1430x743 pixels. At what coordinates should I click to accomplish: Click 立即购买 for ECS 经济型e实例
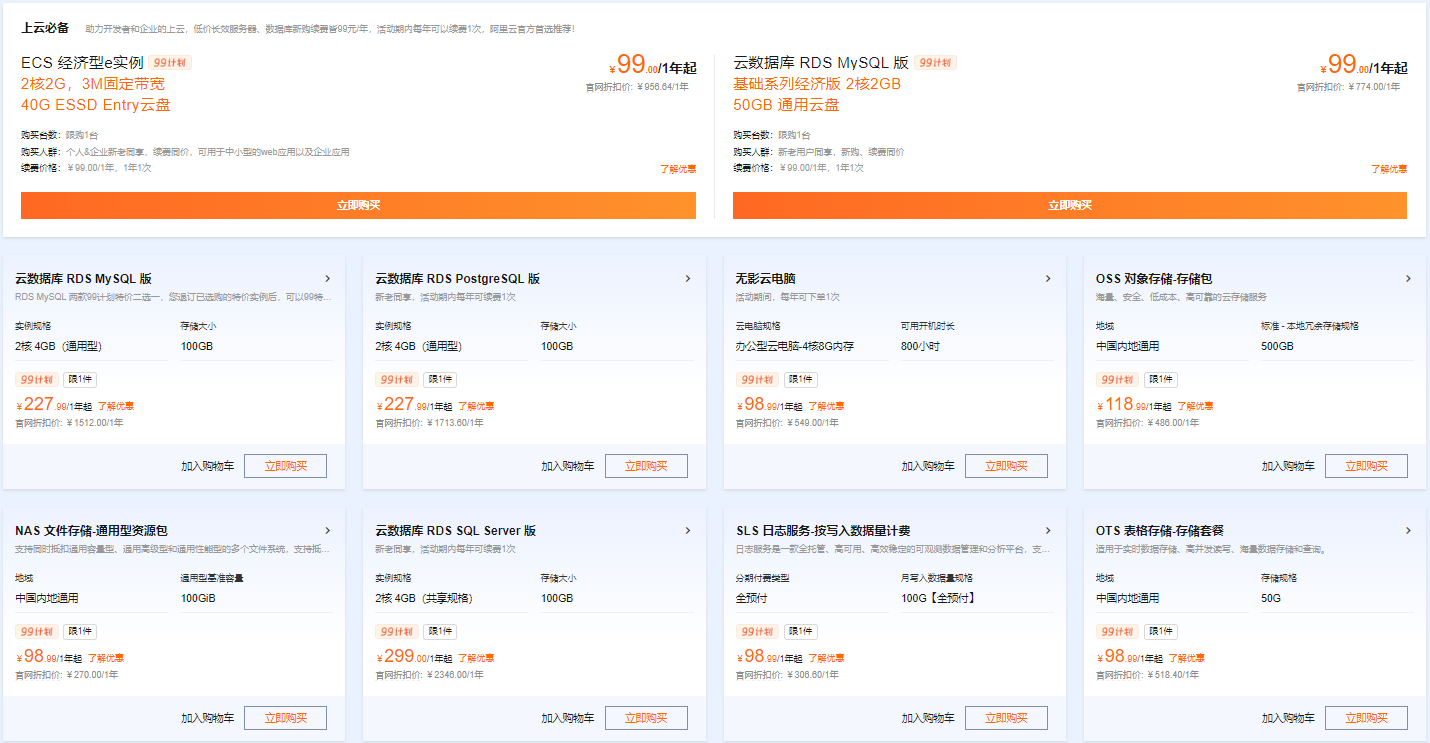[358, 205]
